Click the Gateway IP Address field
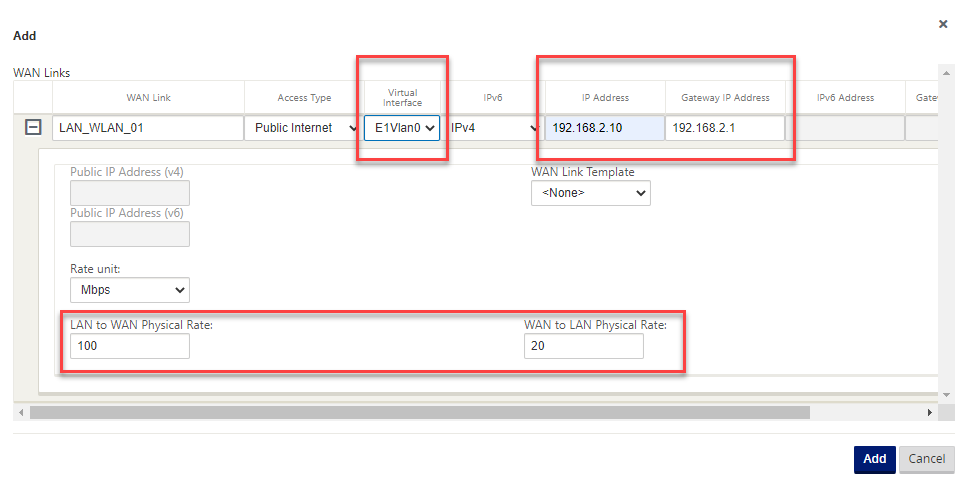The height and width of the screenshot is (488, 970). tap(724, 128)
